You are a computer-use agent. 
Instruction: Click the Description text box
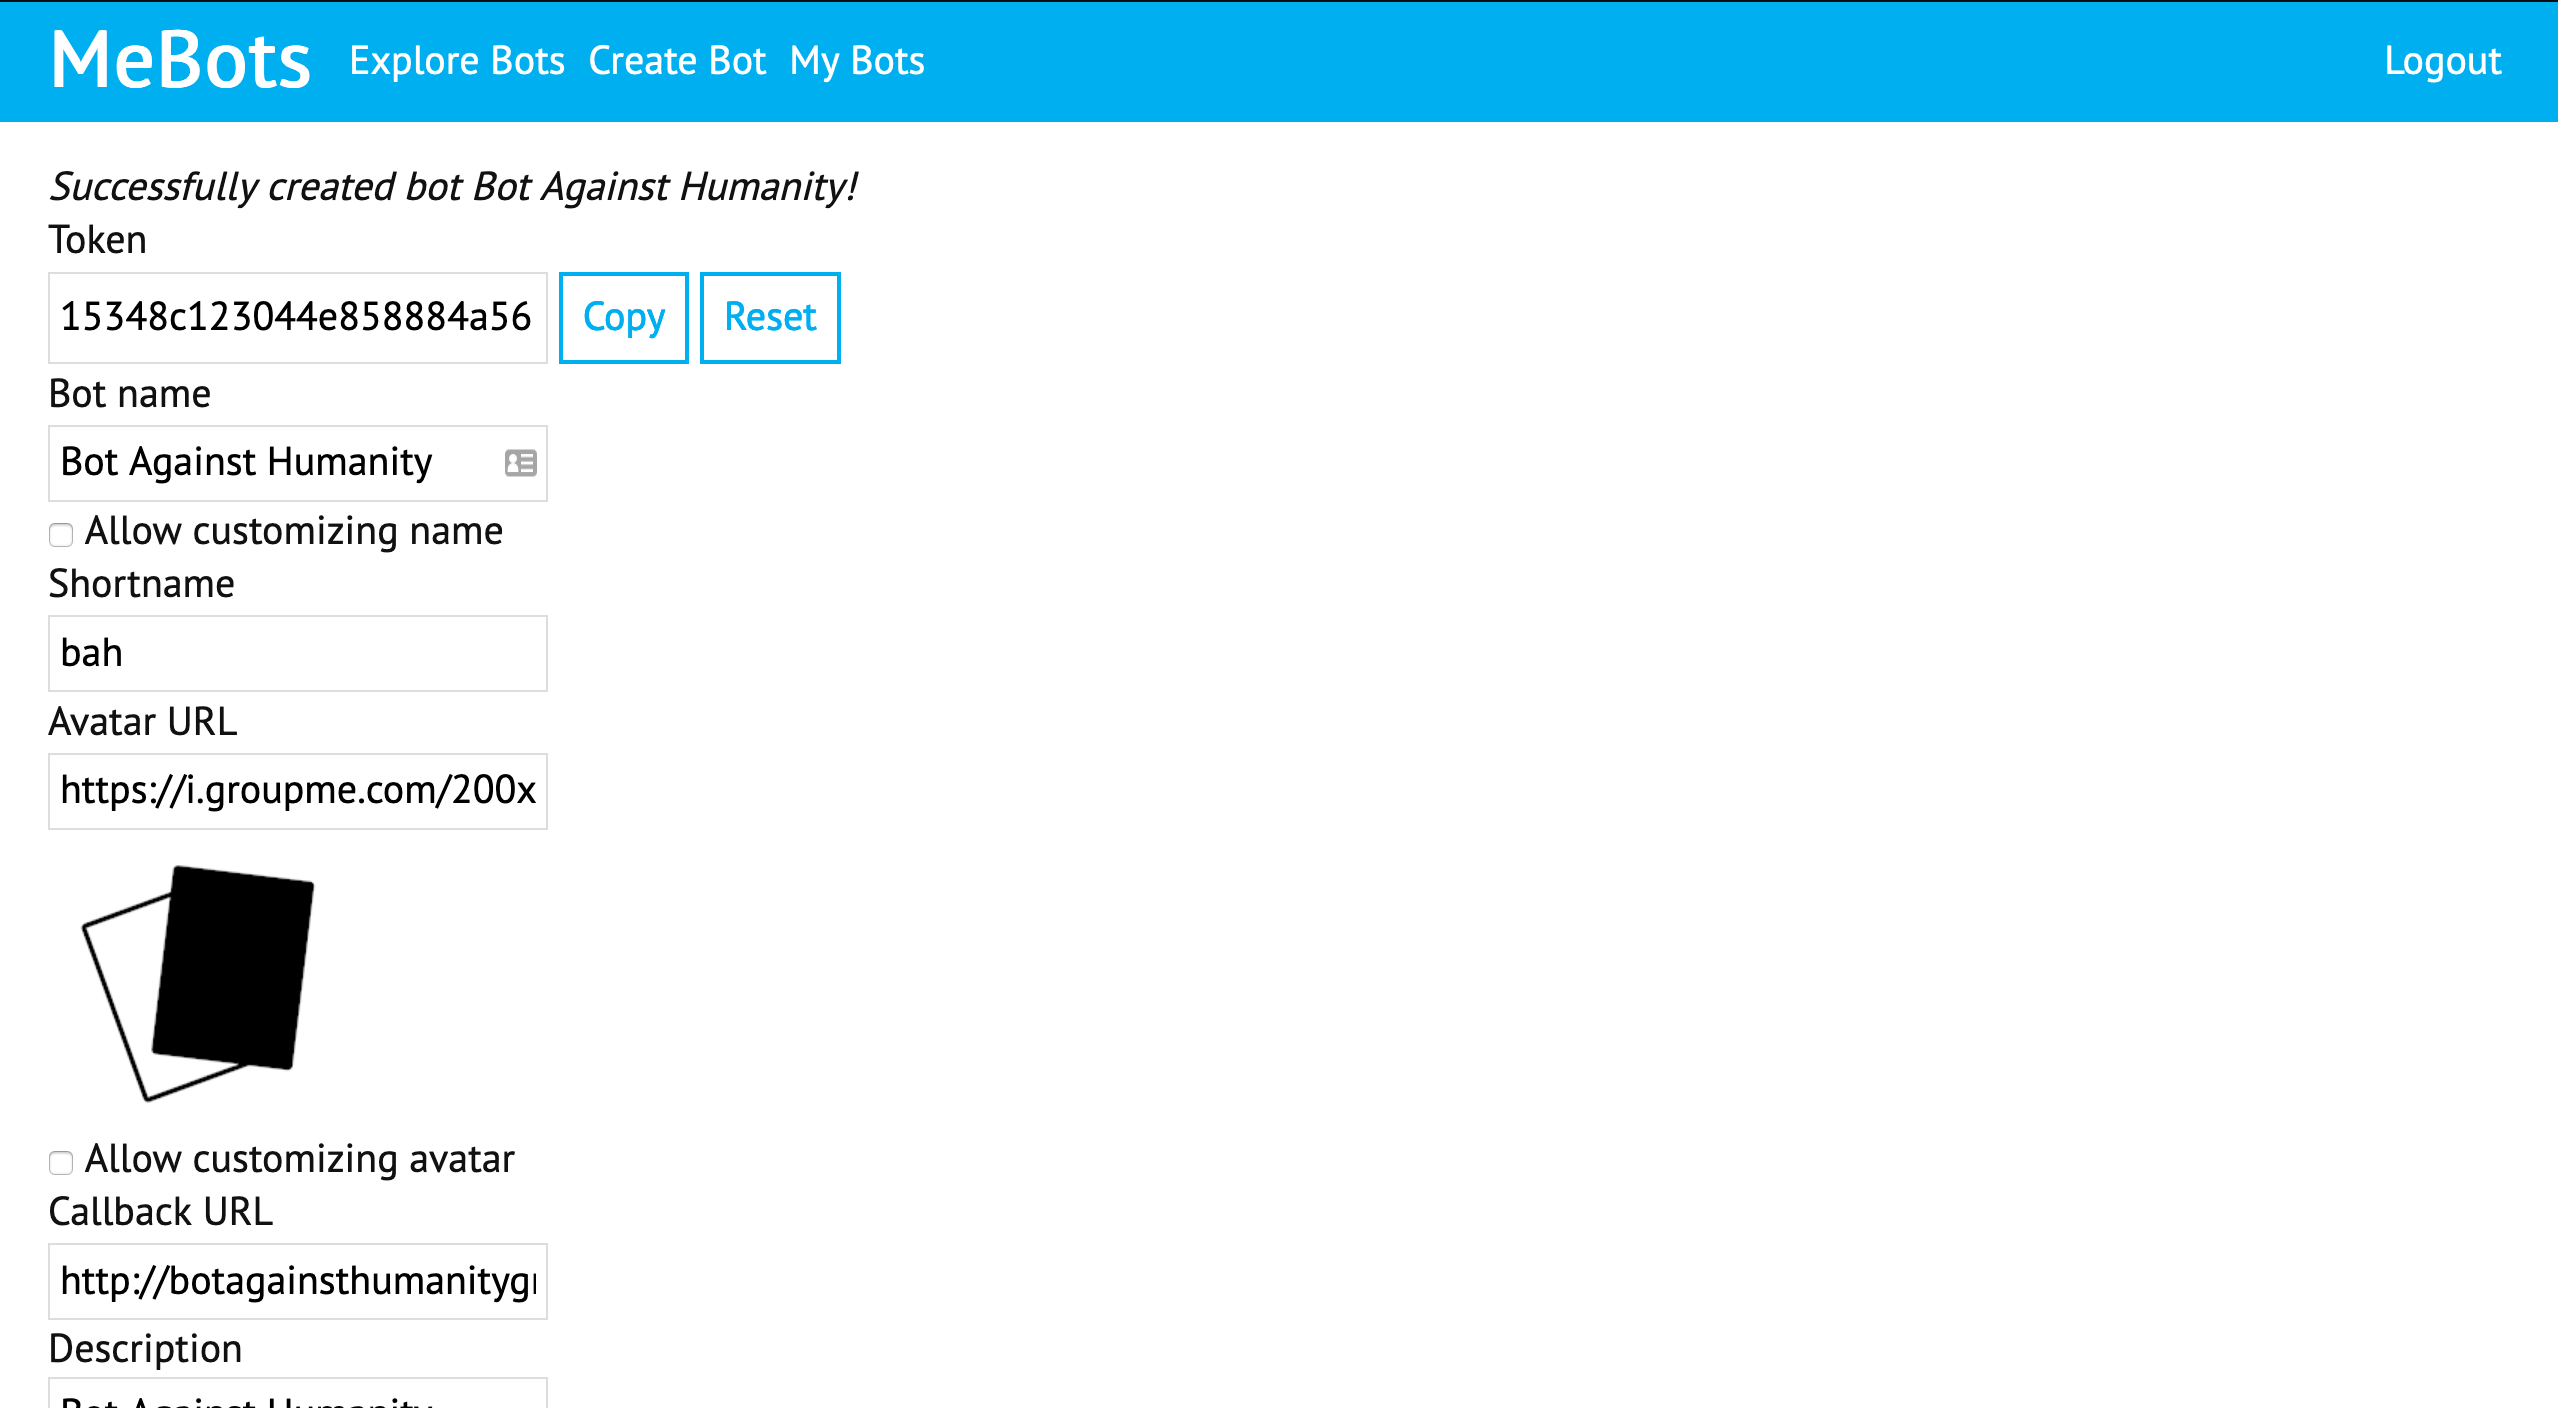[x=297, y=1395]
